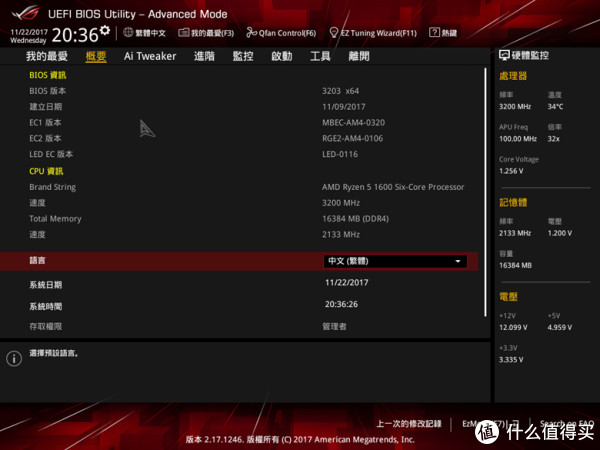Open the 啟動 boot tab
Viewport: 600px width, 450px height.
pos(282,56)
